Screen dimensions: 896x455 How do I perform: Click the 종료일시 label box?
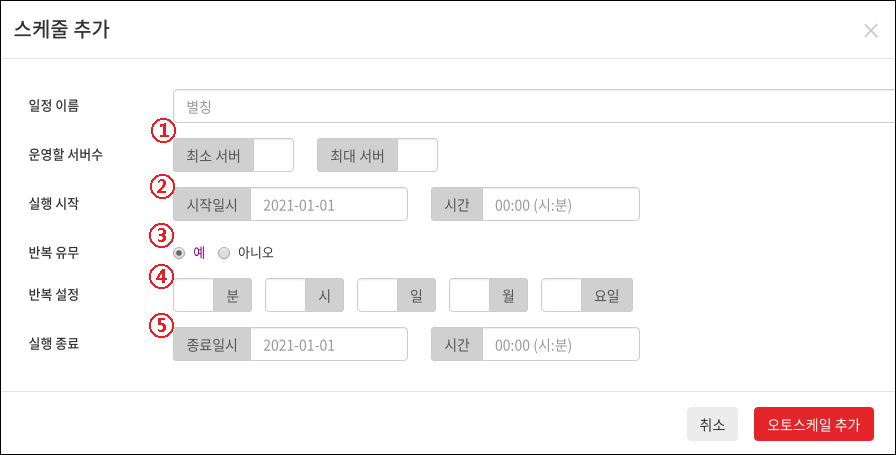212,344
